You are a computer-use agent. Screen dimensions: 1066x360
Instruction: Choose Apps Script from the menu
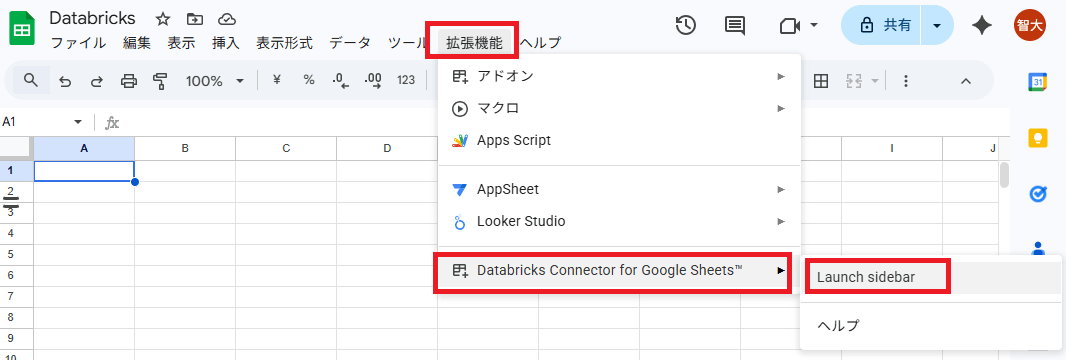(619, 141)
